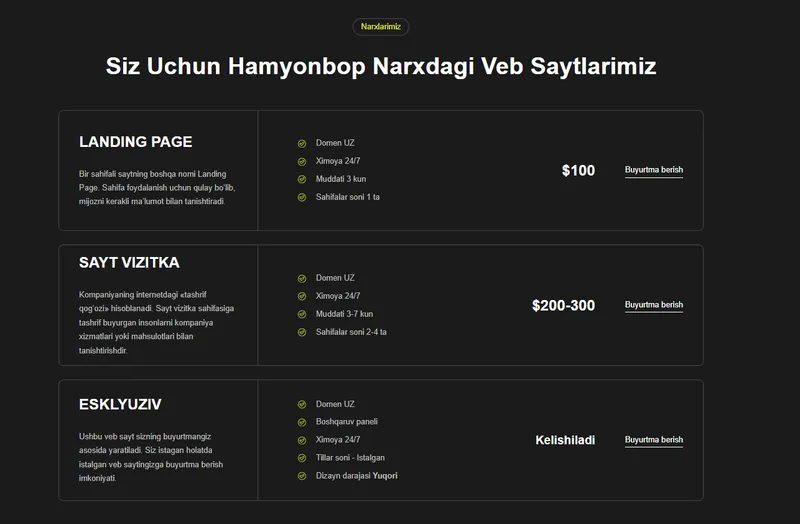Click the Esklyuziv description paragraph

(151, 457)
